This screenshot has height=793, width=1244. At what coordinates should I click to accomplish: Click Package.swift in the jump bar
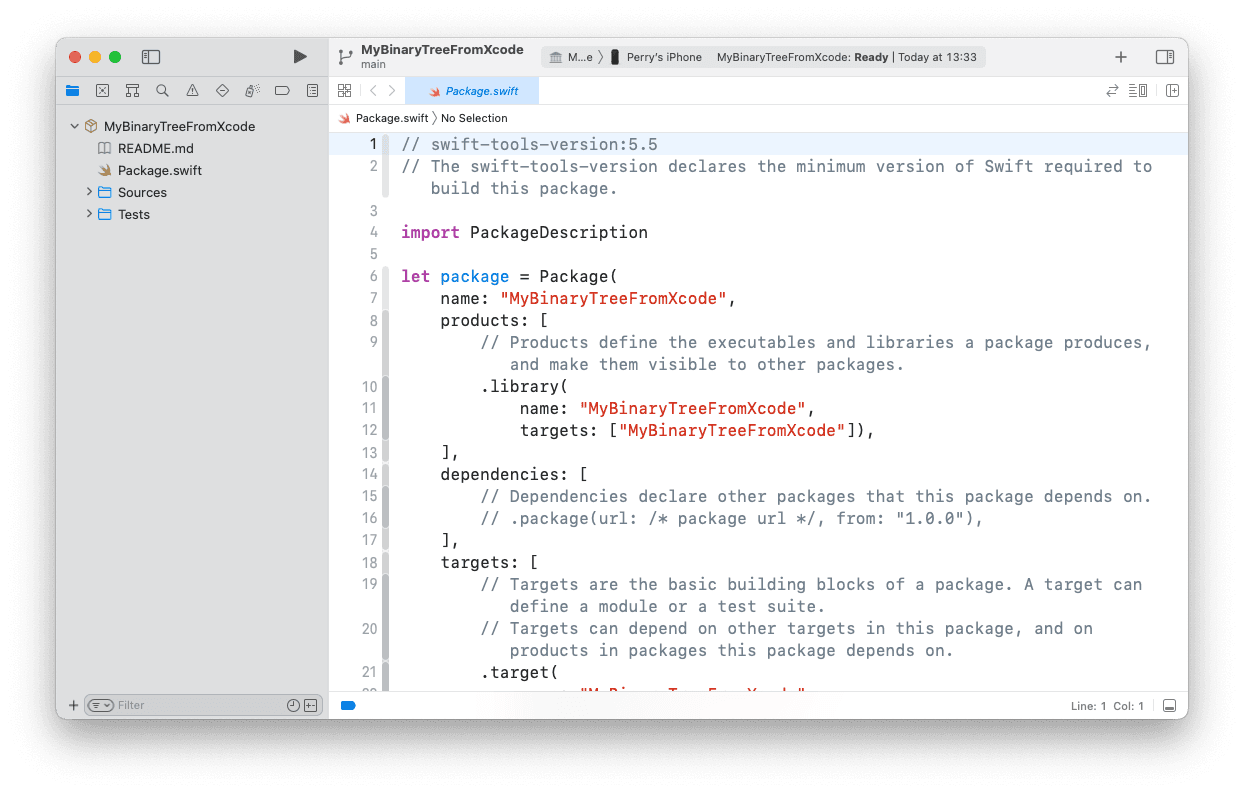tap(391, 118)
